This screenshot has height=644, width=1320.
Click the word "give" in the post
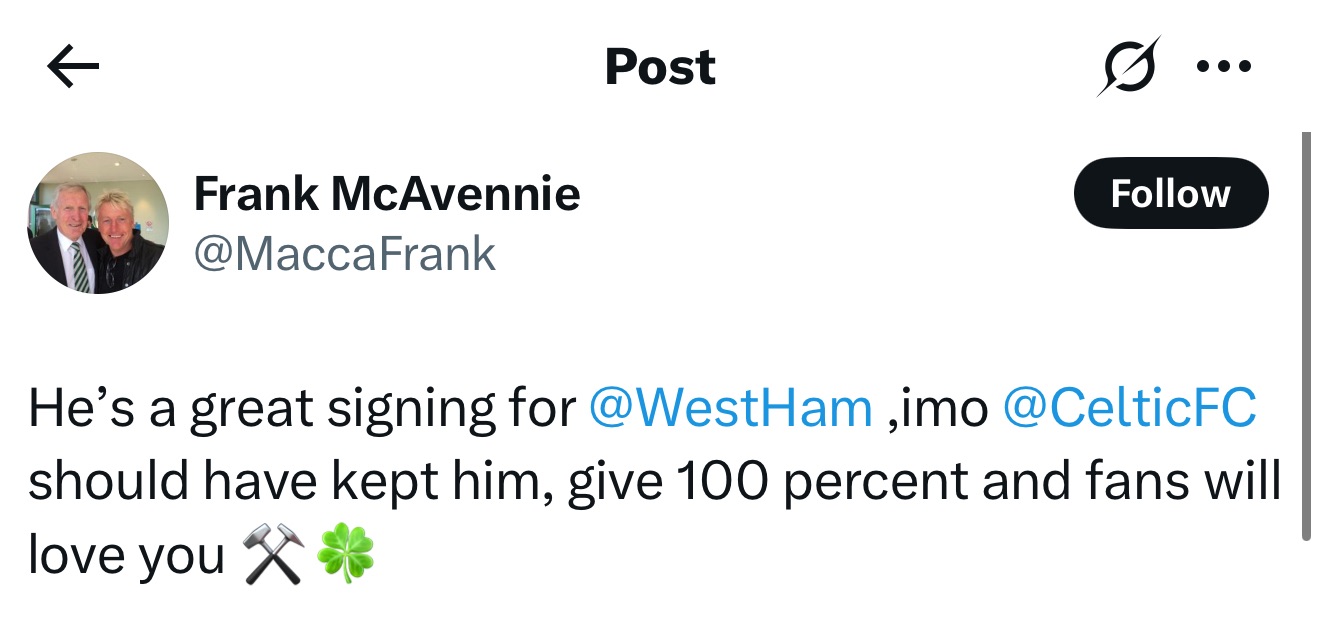tap(616, 482)
